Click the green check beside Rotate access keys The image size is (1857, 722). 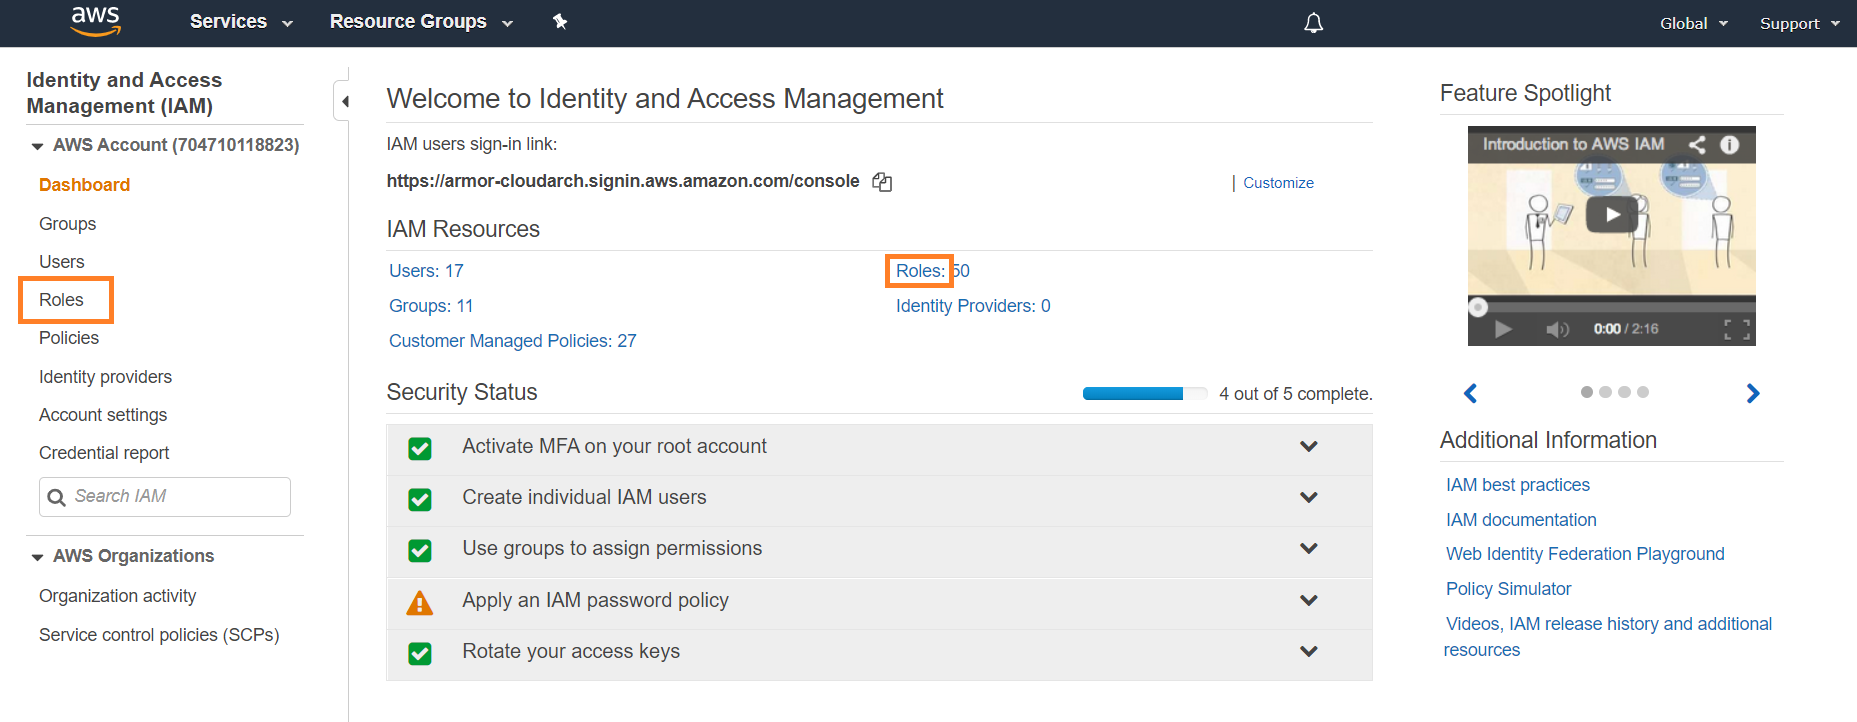420,653
